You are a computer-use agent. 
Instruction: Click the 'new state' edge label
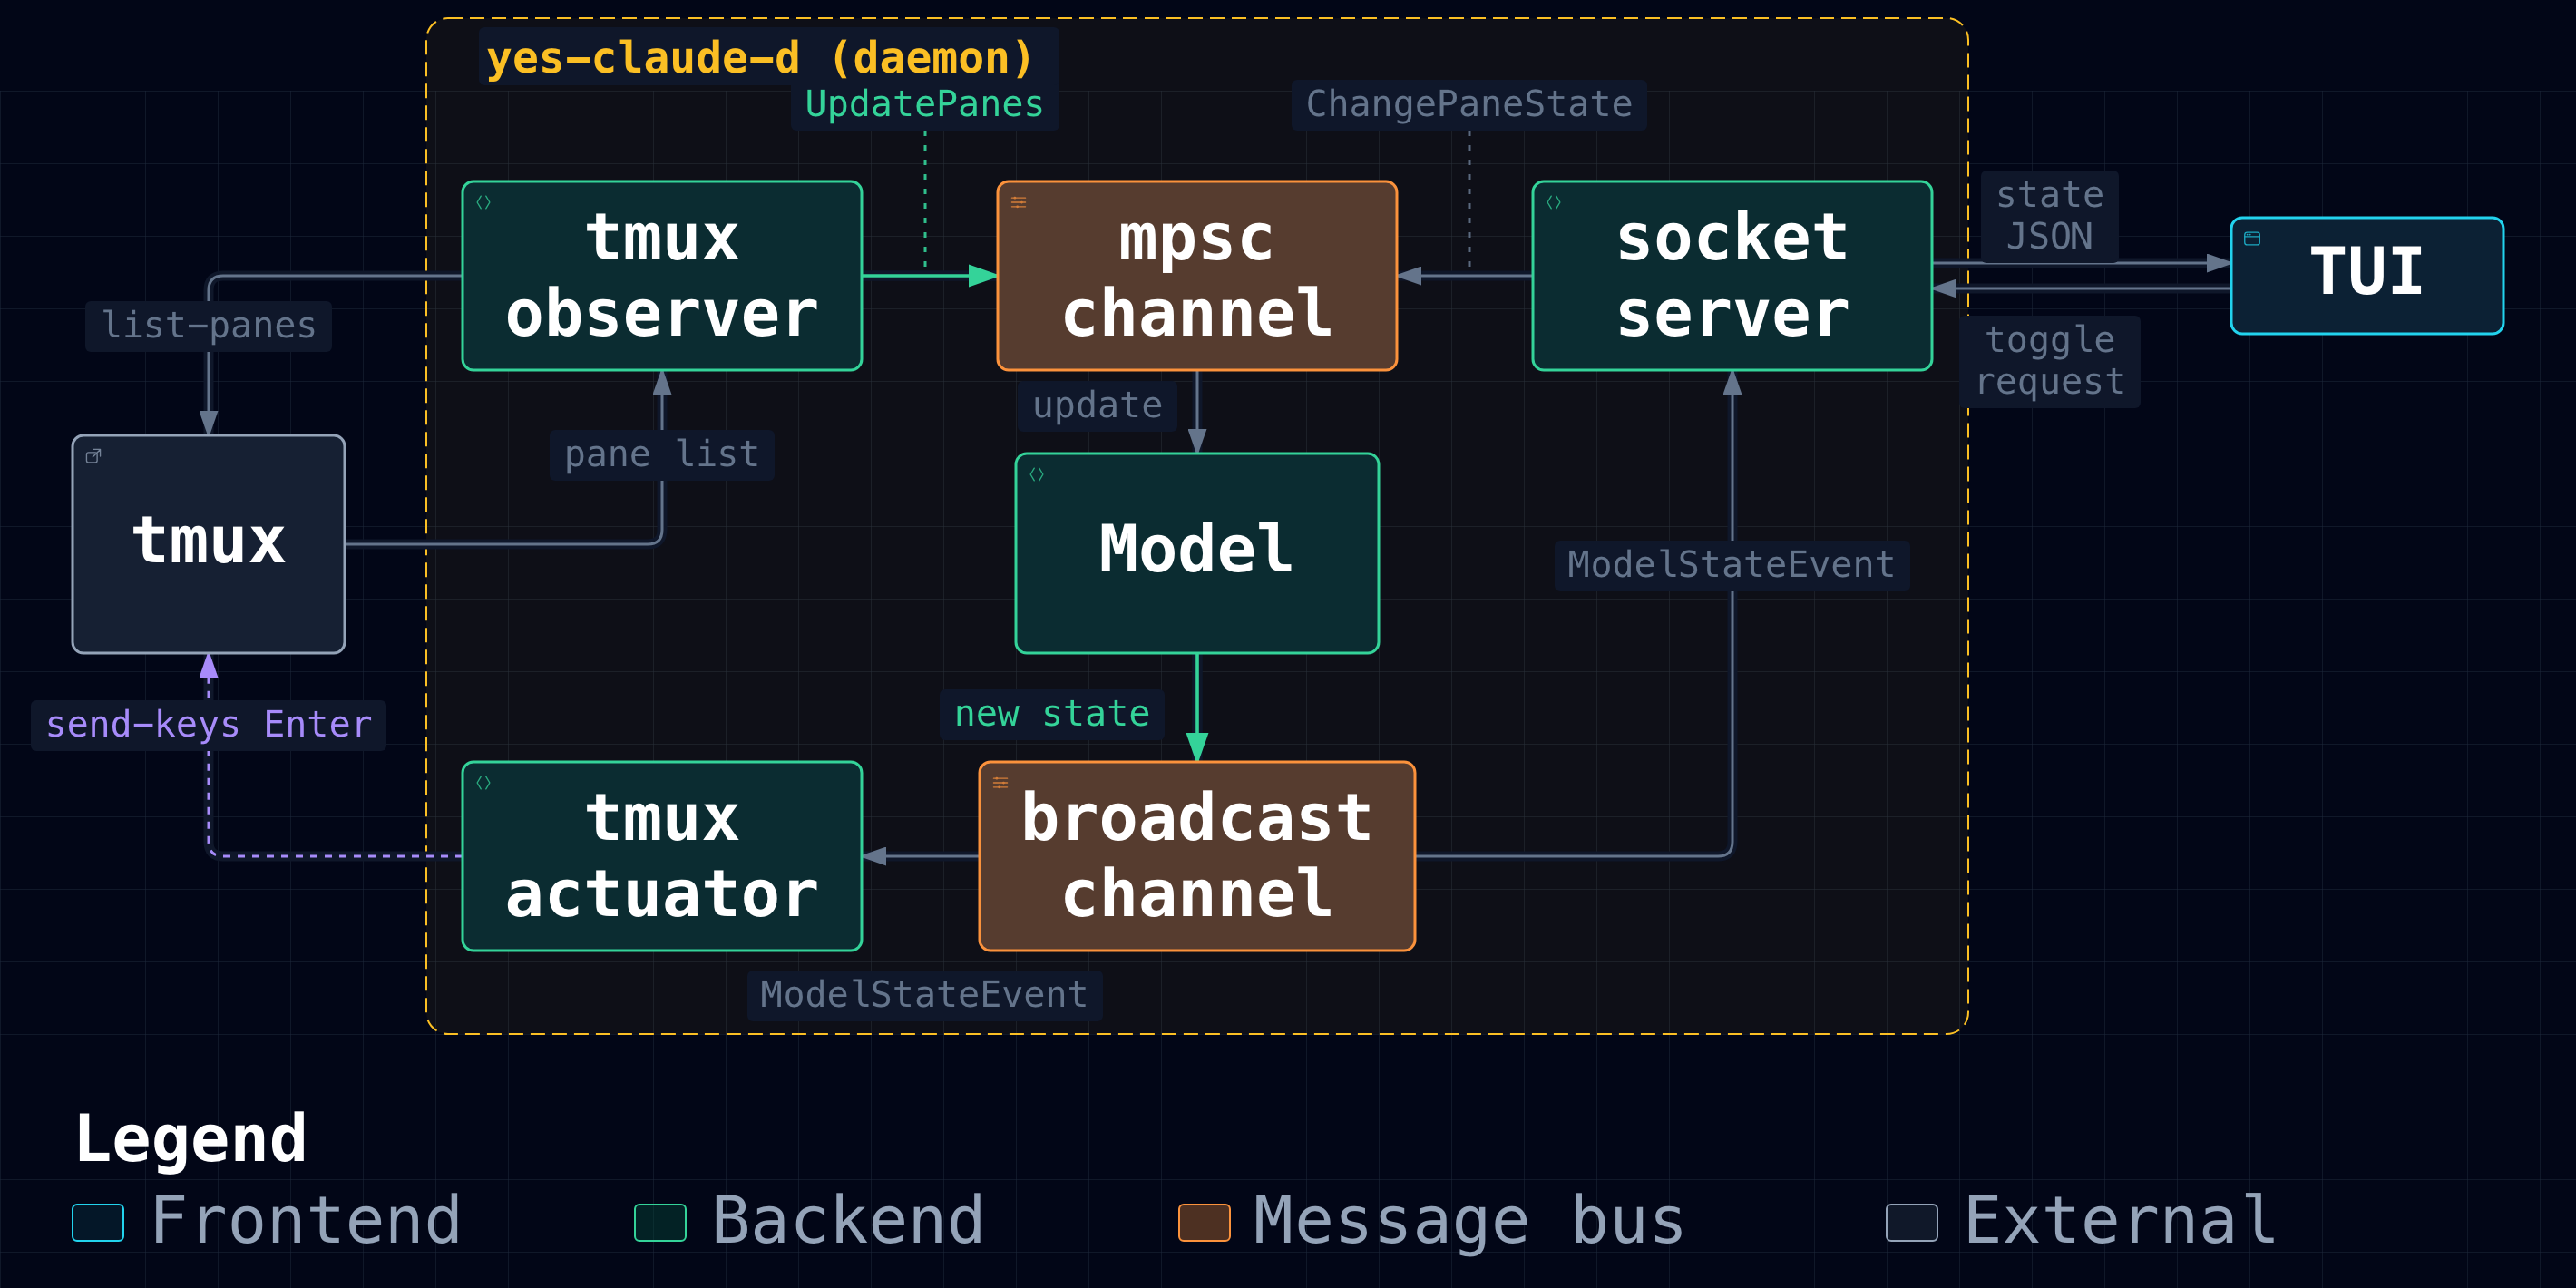coord(1052,714)
